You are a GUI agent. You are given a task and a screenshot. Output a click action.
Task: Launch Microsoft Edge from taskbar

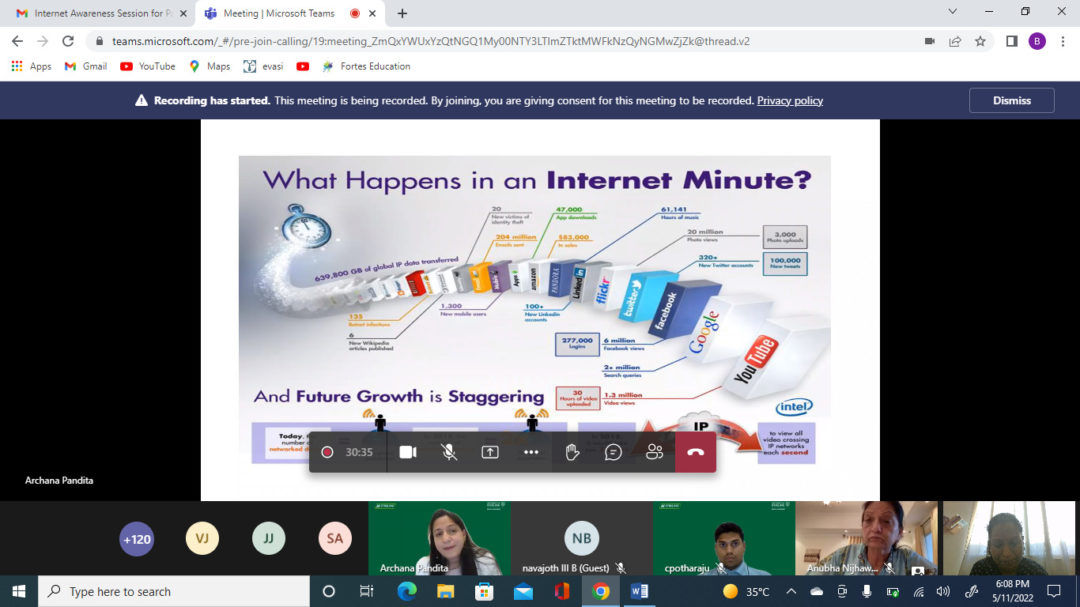pos(407,591)
